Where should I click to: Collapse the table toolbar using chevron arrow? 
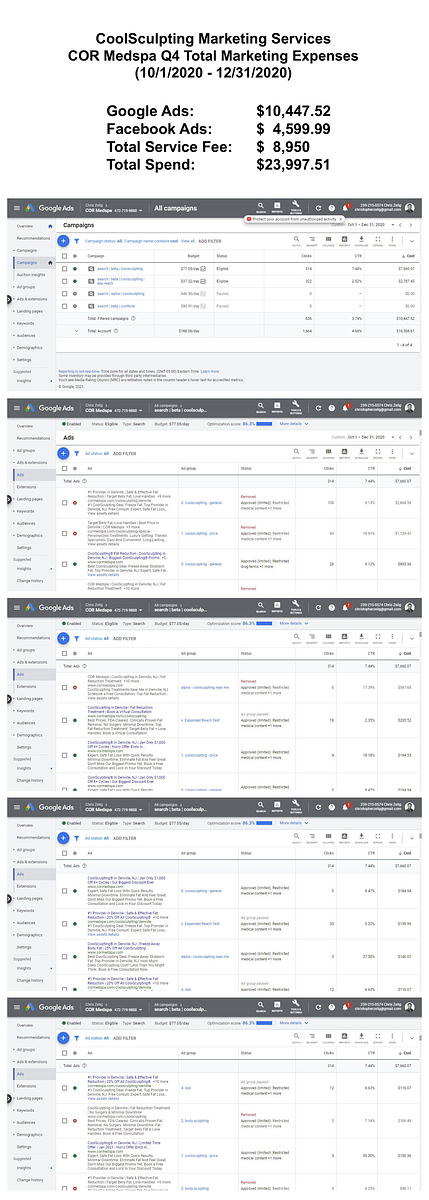pos(412,241)
